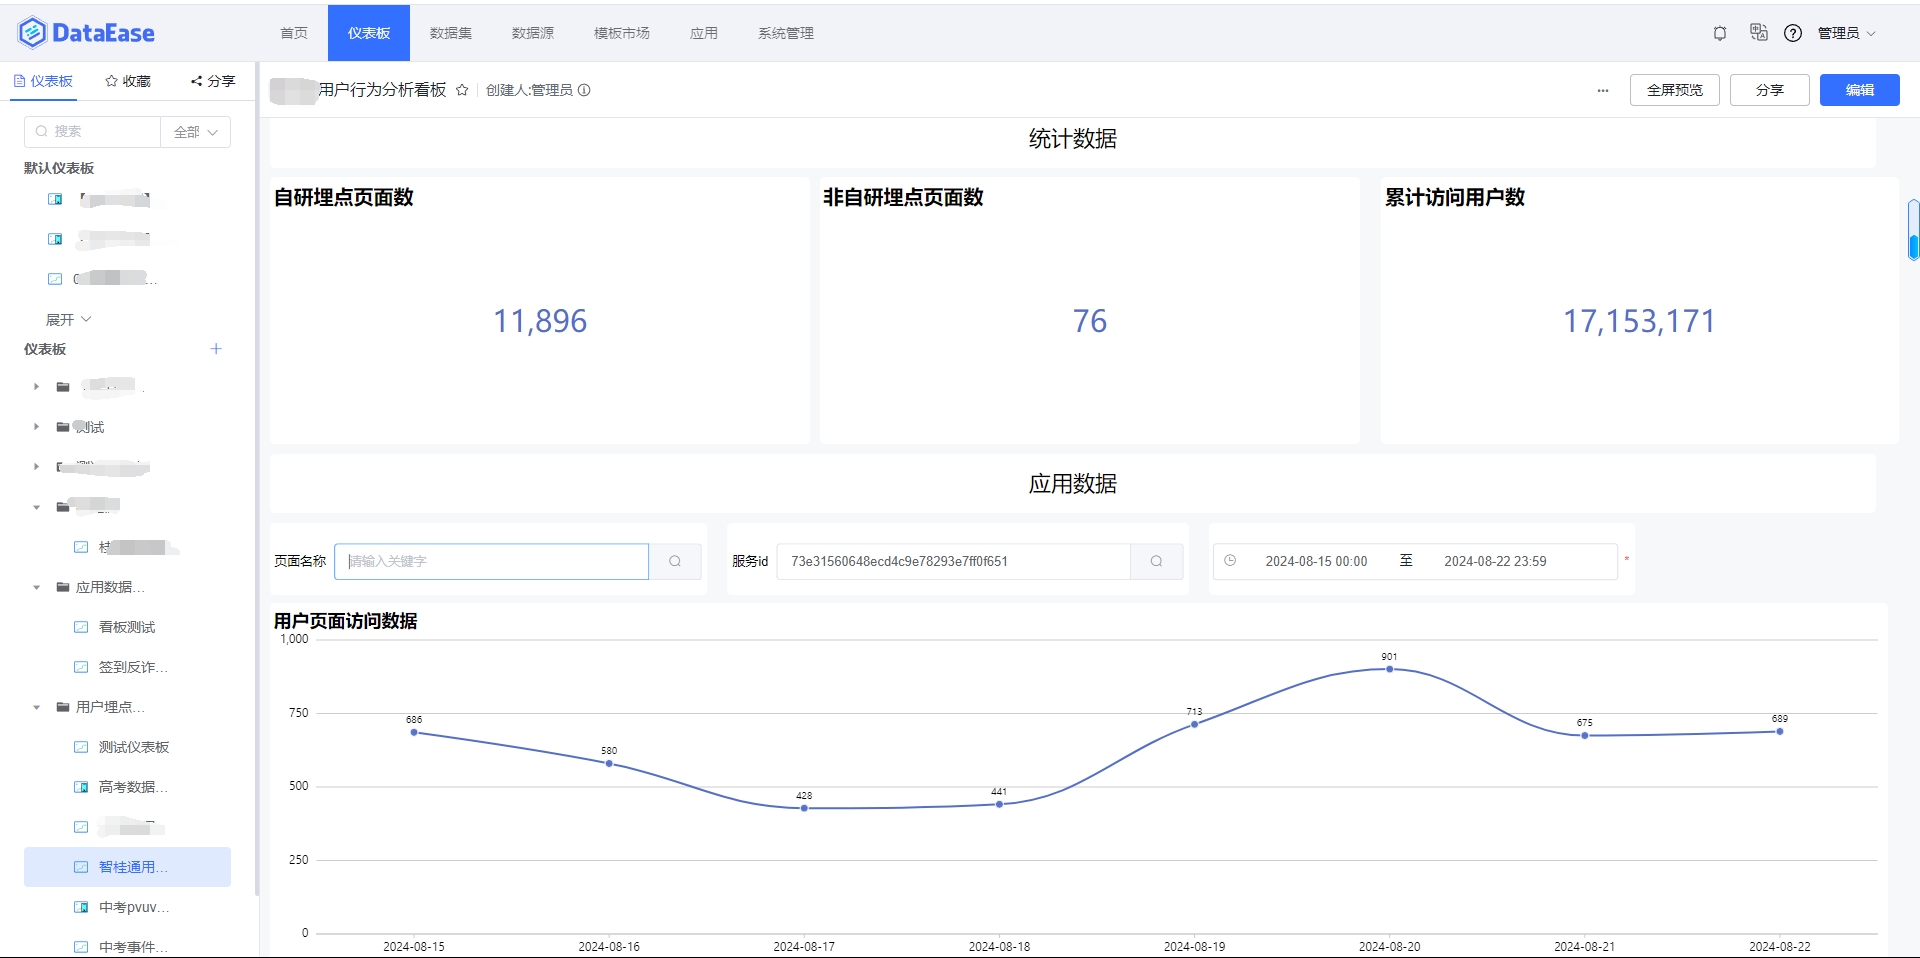
Task: Focus the 页面名称 keyword input
Action: (x=492, y=561)
